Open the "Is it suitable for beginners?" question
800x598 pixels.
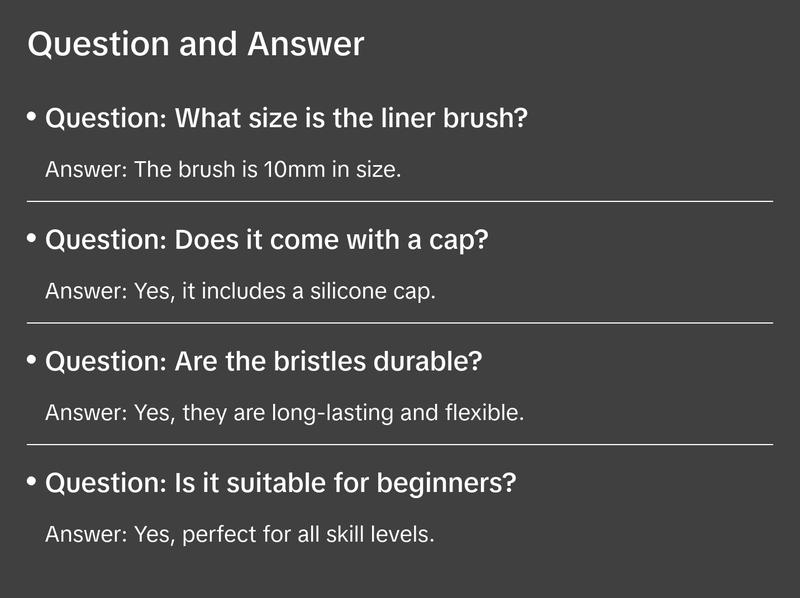pyautogui.click(x=281, y=483)
